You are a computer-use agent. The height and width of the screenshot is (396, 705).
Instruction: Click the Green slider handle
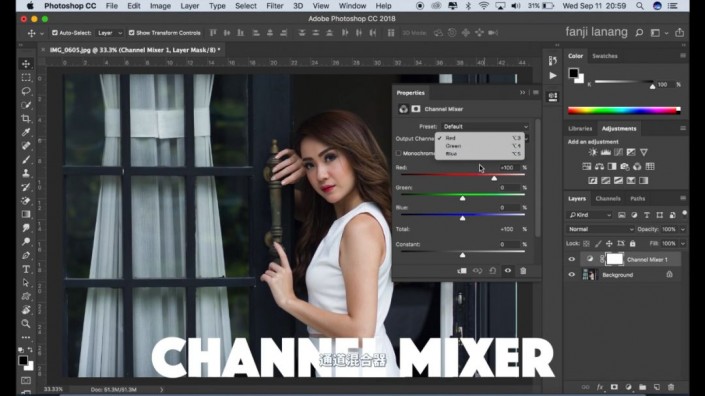click(x=462, y=198)
